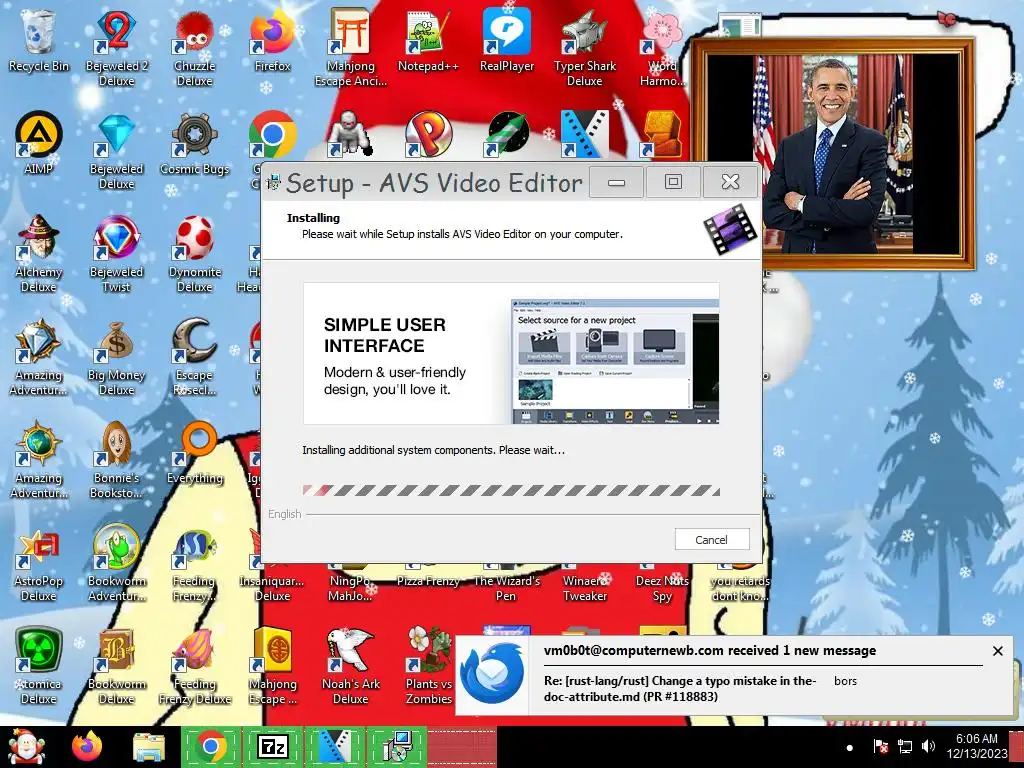Image resolution: width=1024 pixels, height=768 pixels.
Task: Open the orange letter P desktop shortcut
Action: coord(428,135)
